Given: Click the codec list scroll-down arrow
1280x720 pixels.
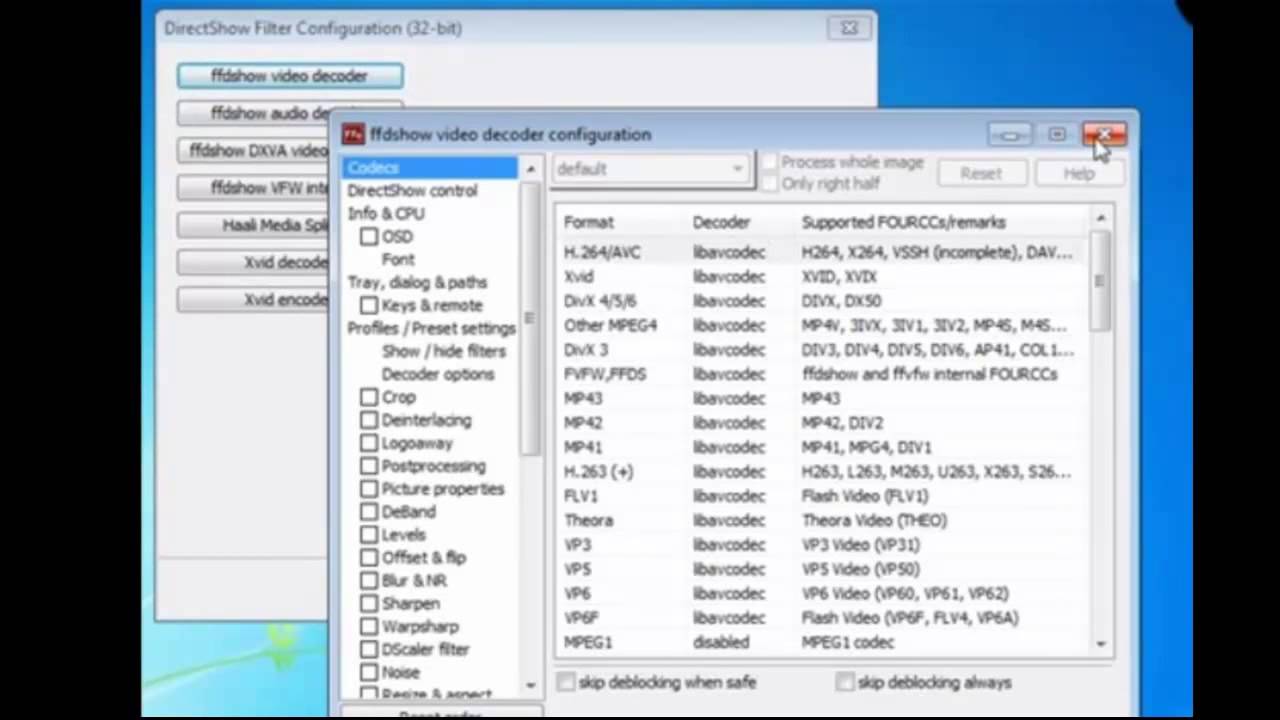Looking at the screenshot, I should (1101, 645).
